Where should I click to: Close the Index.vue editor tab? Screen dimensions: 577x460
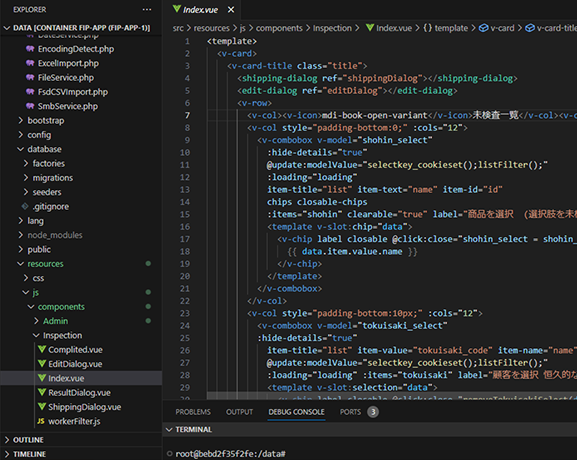tap(231, 10)
